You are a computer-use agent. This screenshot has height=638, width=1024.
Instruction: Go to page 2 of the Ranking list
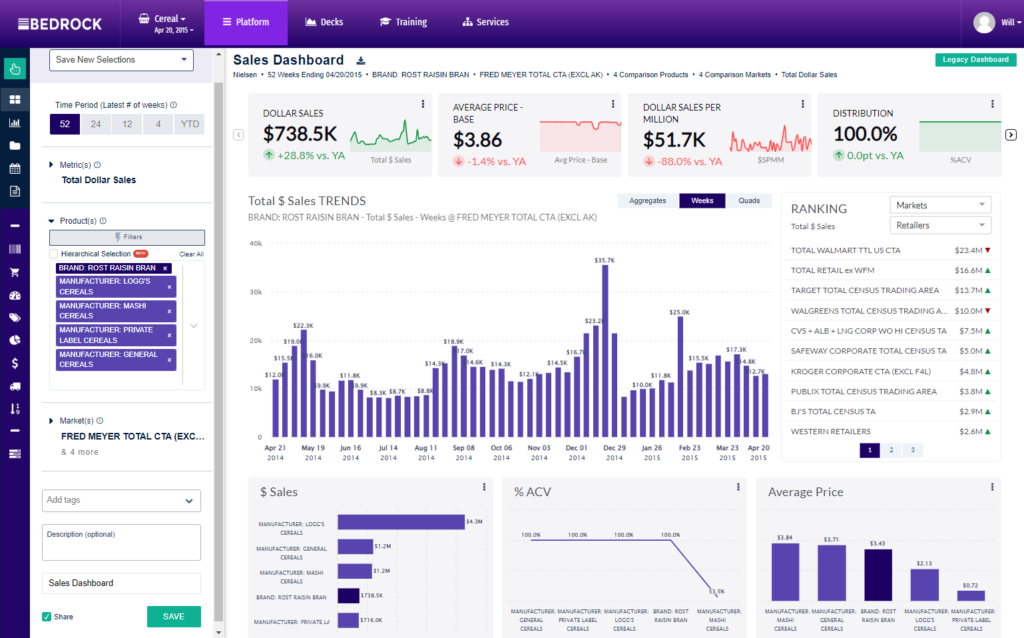(x=890, y=450)
